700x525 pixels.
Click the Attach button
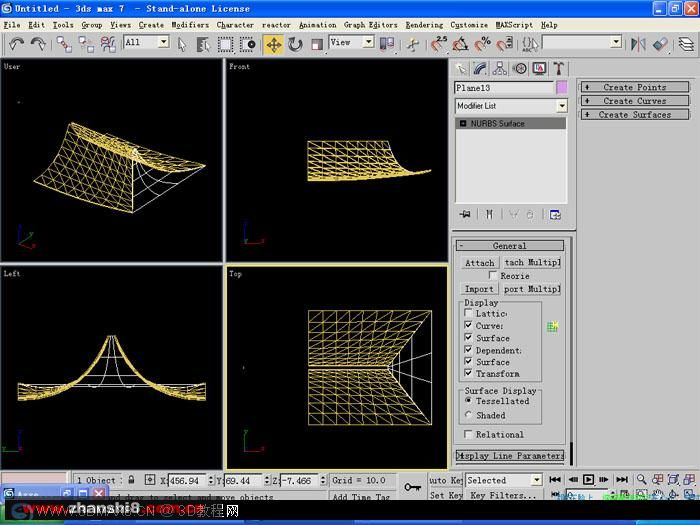(x=479, y=263)
